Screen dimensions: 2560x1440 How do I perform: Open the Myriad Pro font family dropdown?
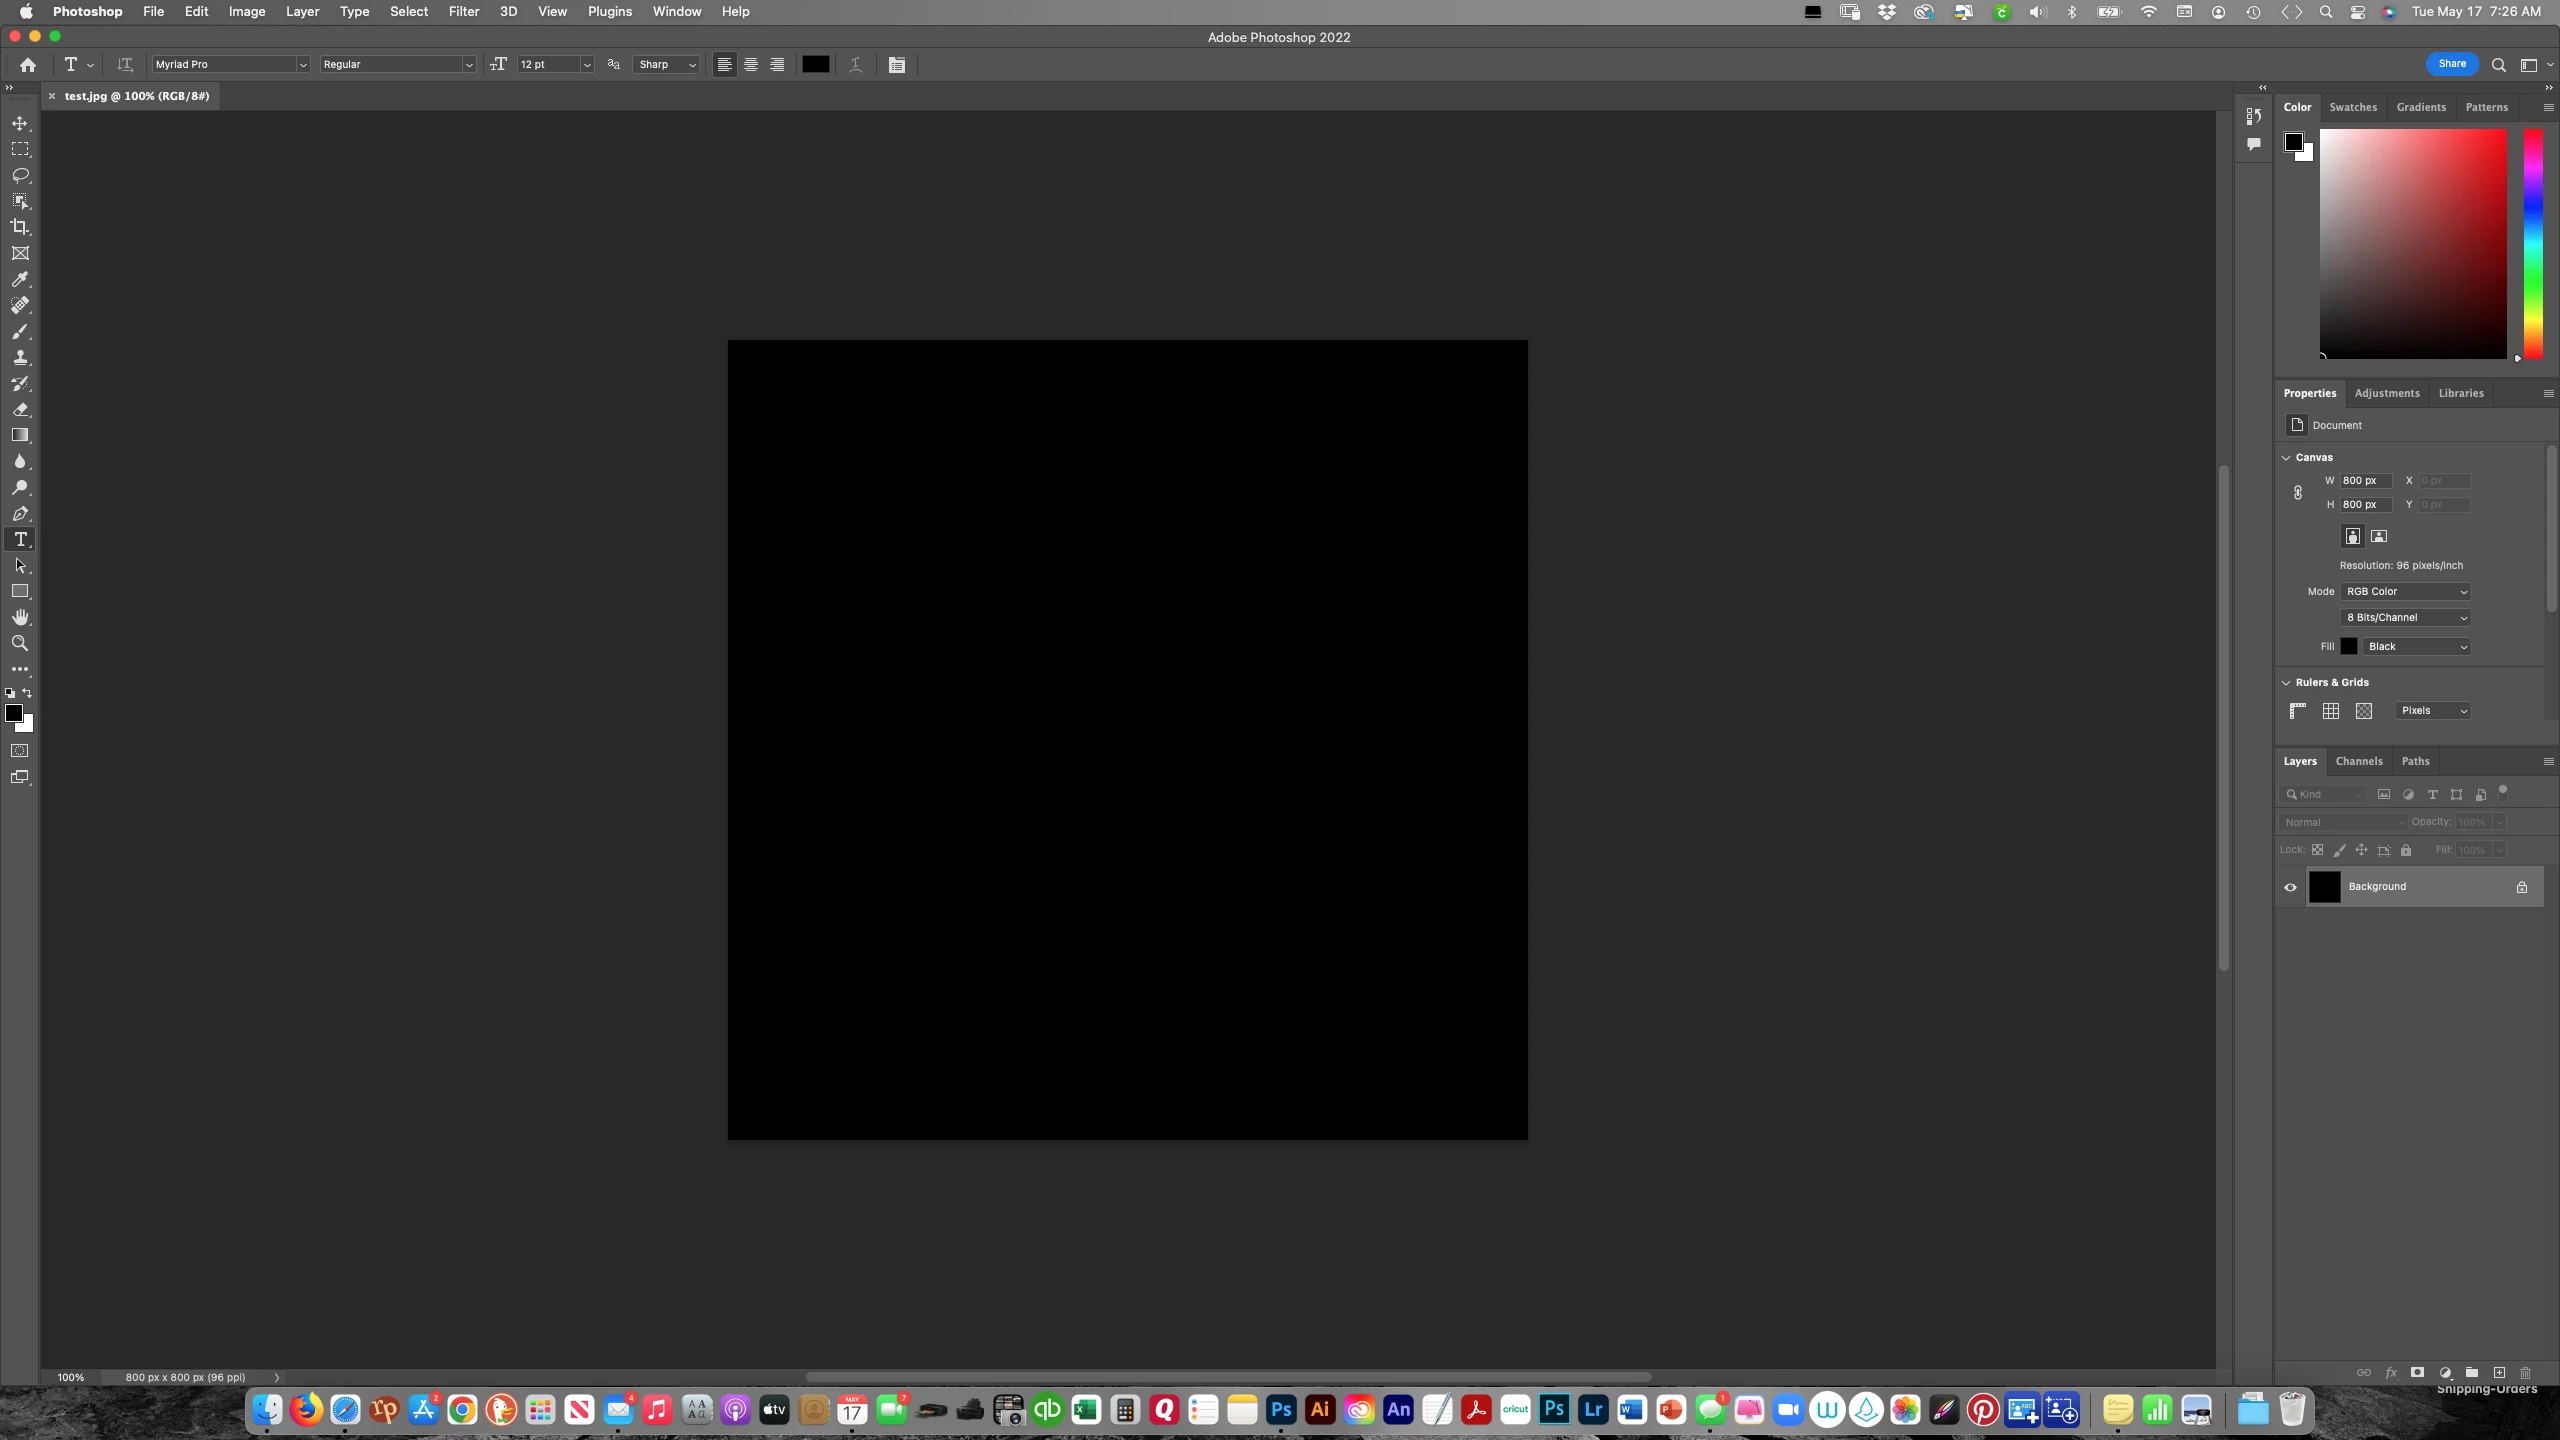click(302, 64)
